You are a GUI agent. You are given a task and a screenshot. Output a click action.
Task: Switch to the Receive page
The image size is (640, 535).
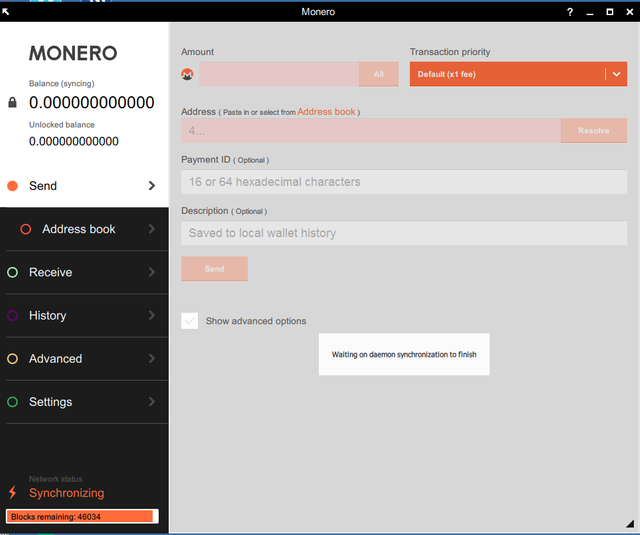pyautogui.click(x=84, y=272)
